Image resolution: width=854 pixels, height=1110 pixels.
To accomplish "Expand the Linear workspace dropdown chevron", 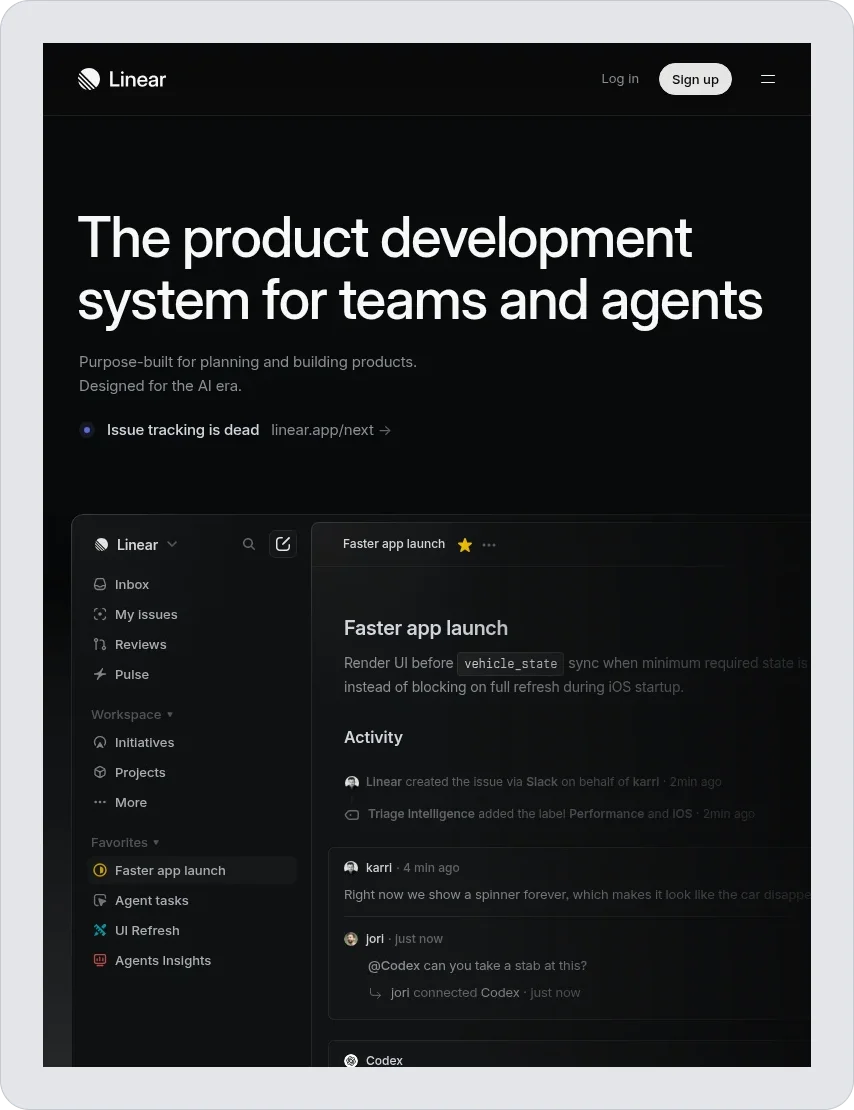I will (171, 544).
